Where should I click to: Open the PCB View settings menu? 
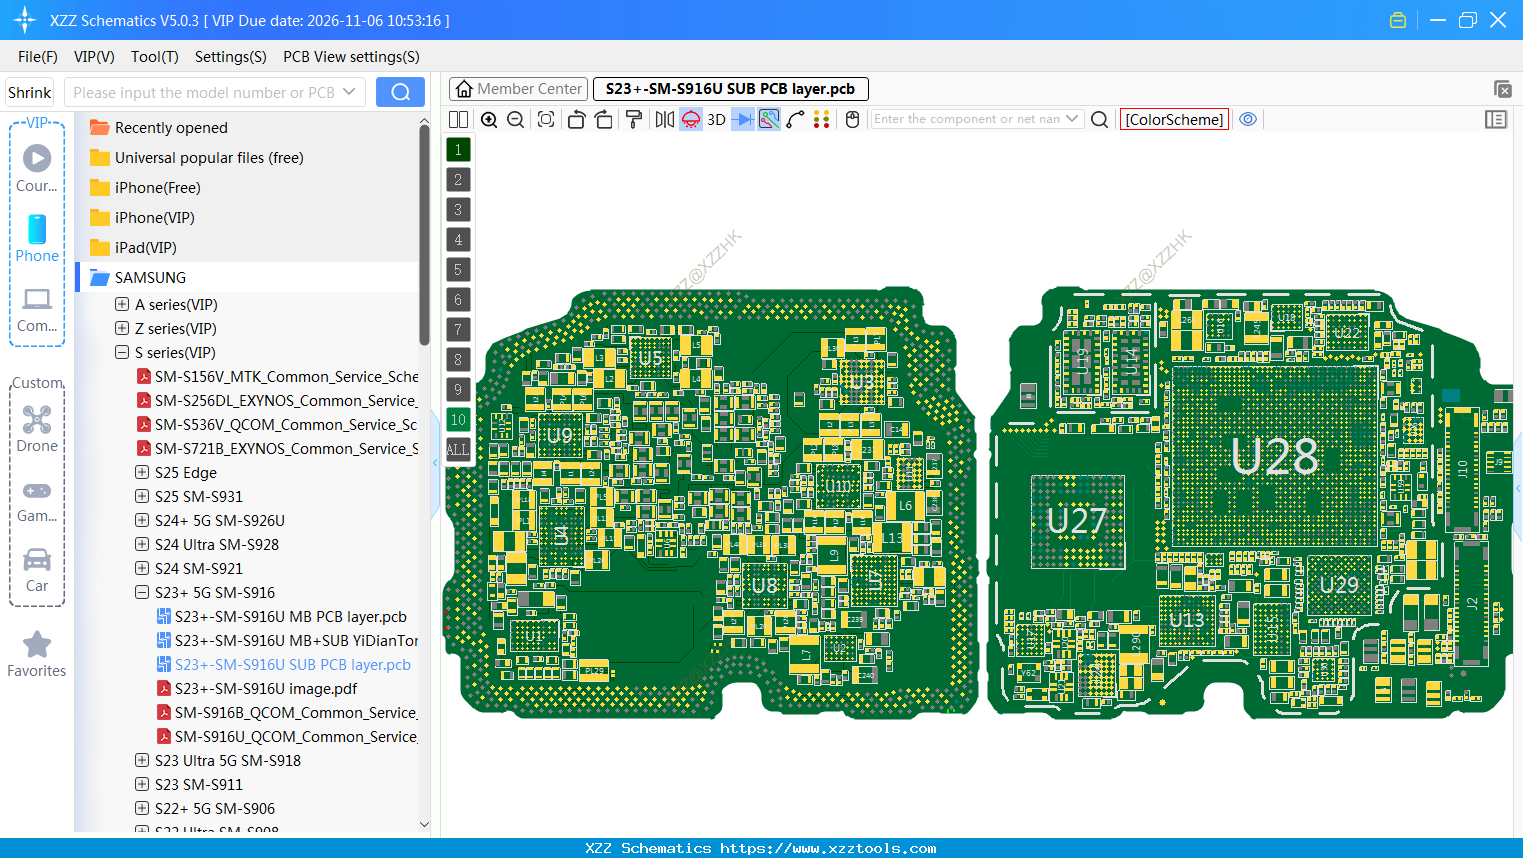pos(350,57)
